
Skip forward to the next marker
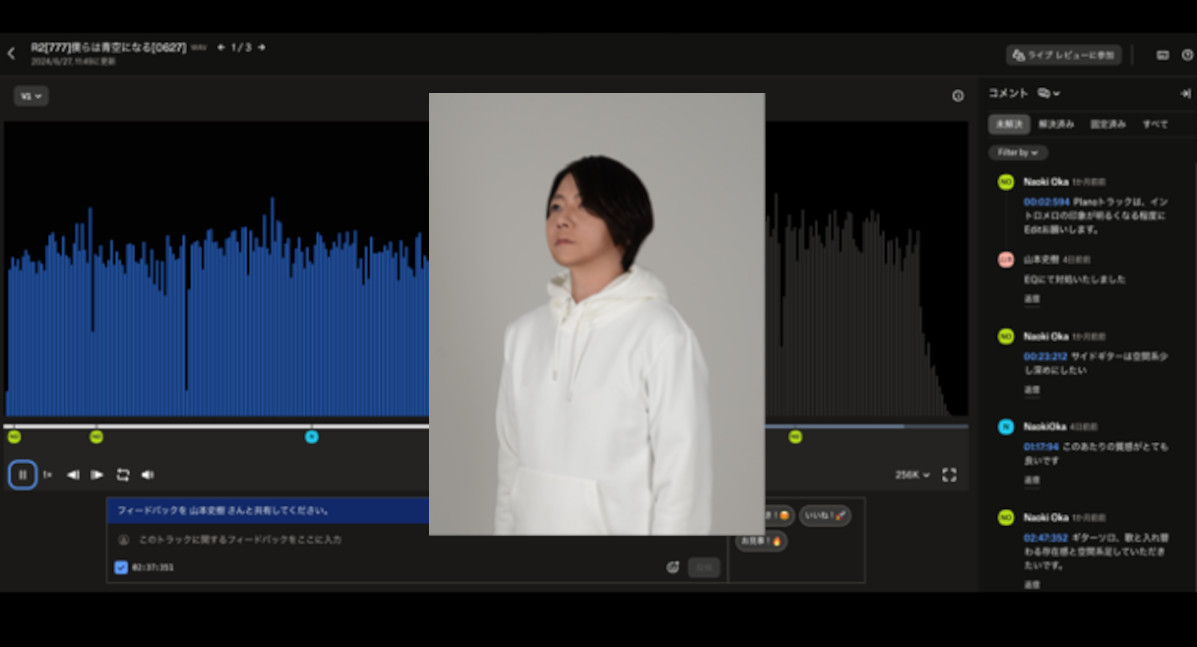pyautogui.click(x=97, y=475)
